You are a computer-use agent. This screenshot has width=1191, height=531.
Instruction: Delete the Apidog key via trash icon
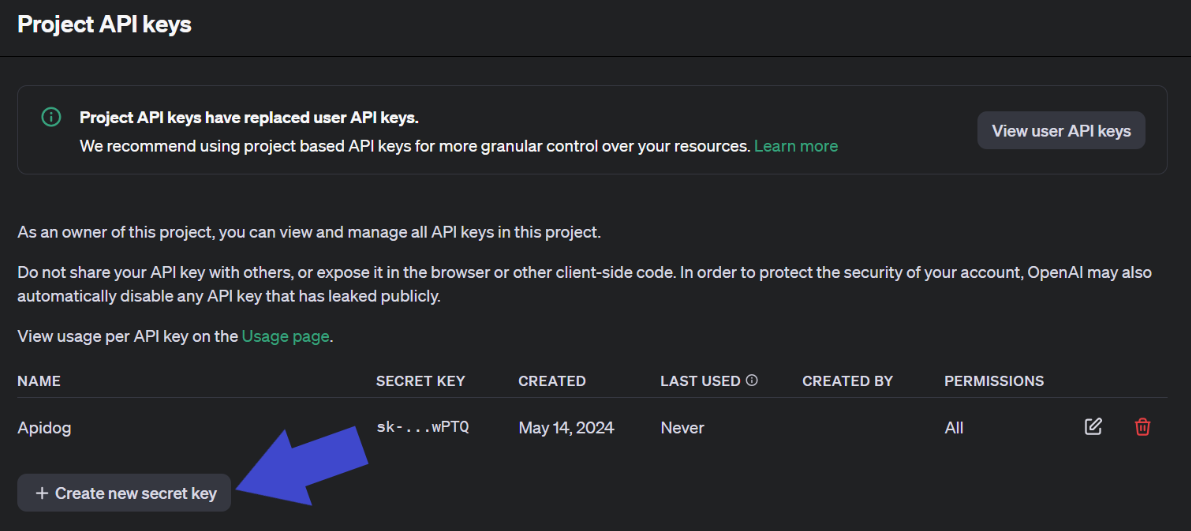[x=1142, y=427]
